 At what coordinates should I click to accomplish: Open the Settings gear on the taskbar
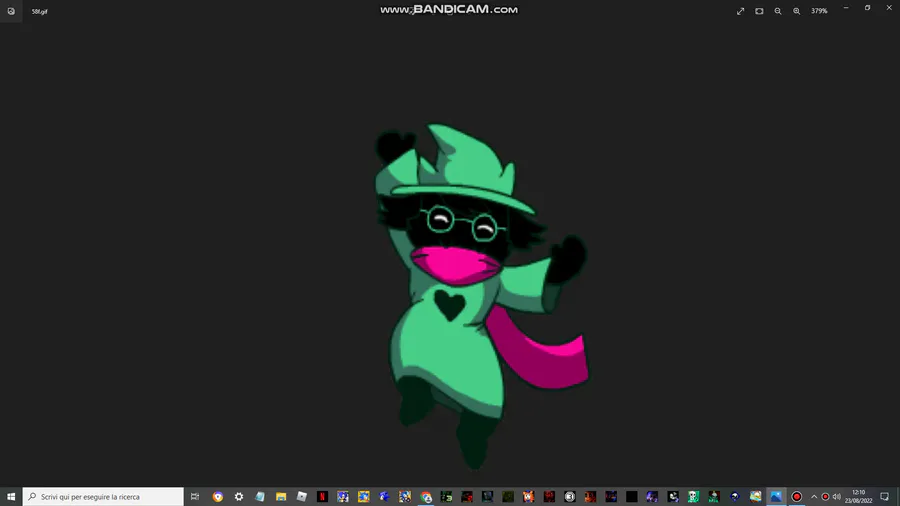coord(239,497)
